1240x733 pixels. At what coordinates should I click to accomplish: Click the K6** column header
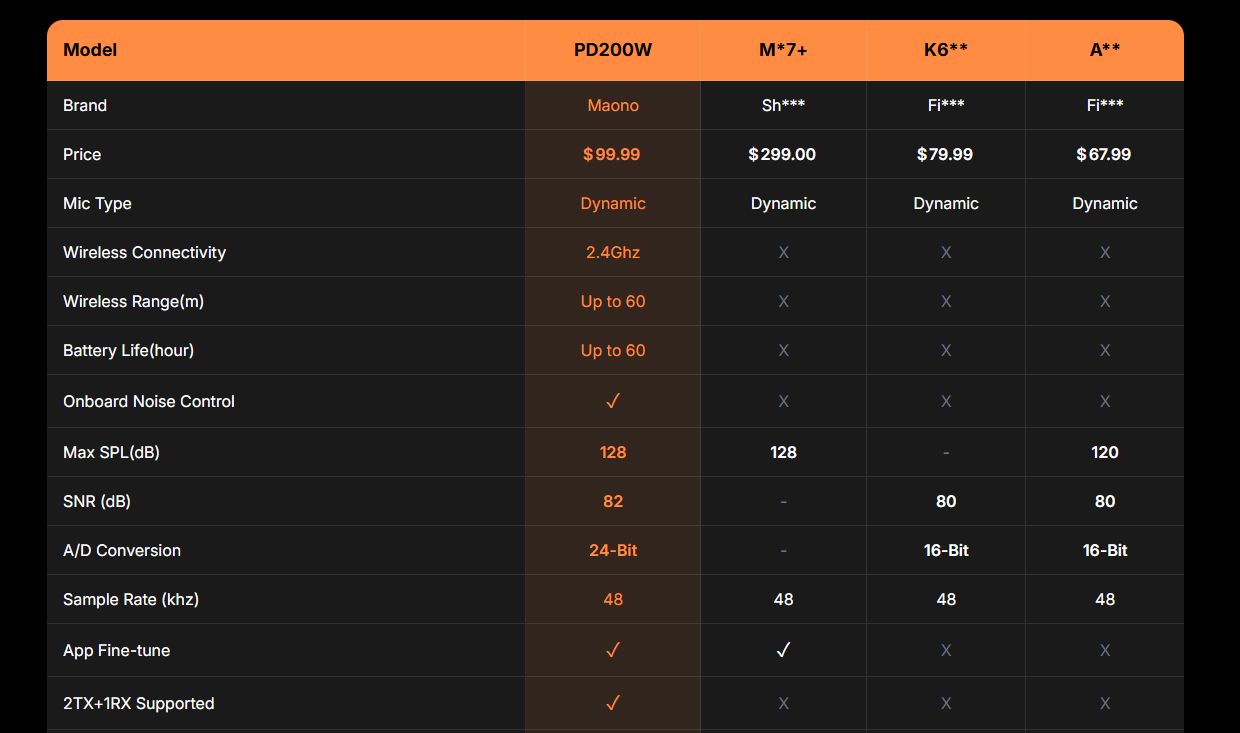(x=946, y=50)
